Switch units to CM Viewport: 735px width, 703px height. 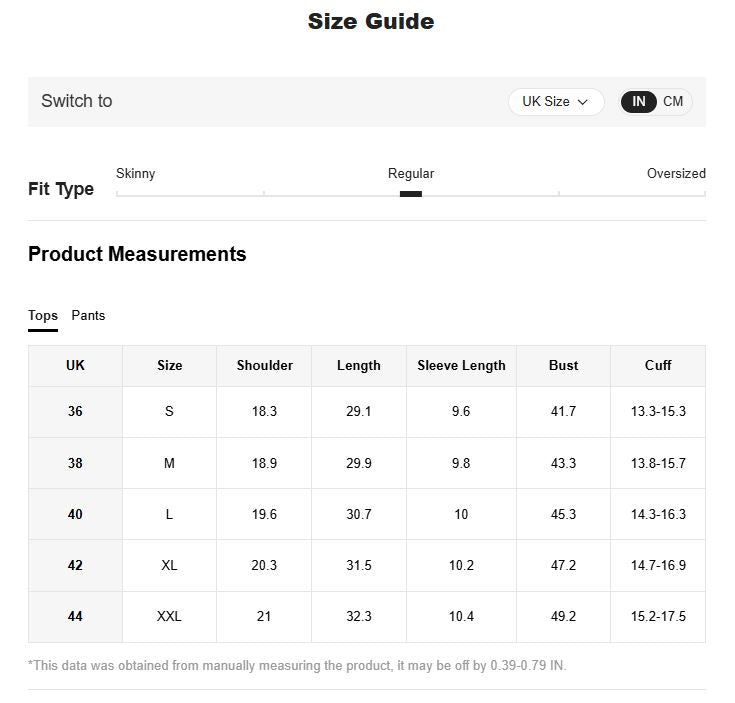(x=673, y=102)
